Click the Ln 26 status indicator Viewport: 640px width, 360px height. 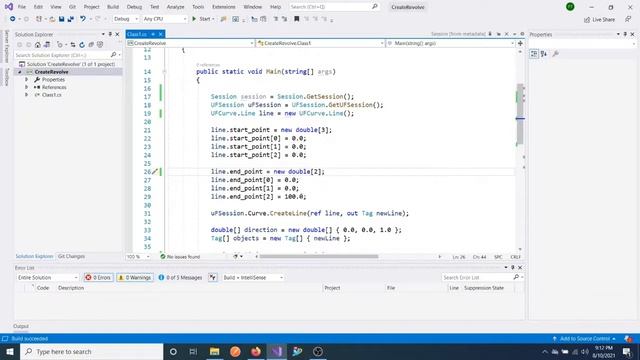click(459, 257)
